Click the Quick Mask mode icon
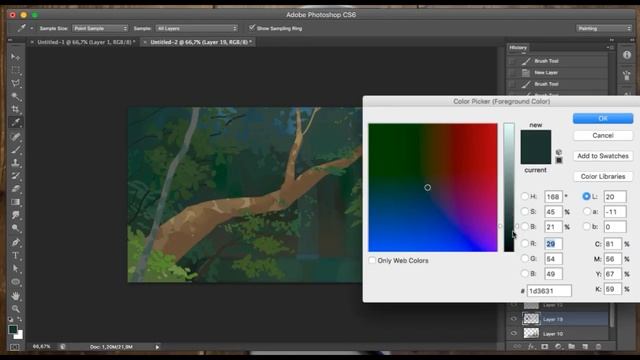Screen dimensions: 640x360 coord(15,347)
